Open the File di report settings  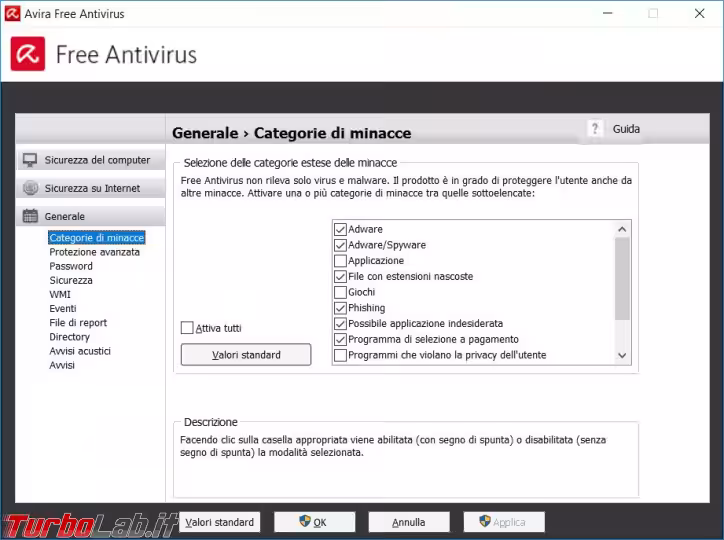pyautogui.click(x=78, y=323)
